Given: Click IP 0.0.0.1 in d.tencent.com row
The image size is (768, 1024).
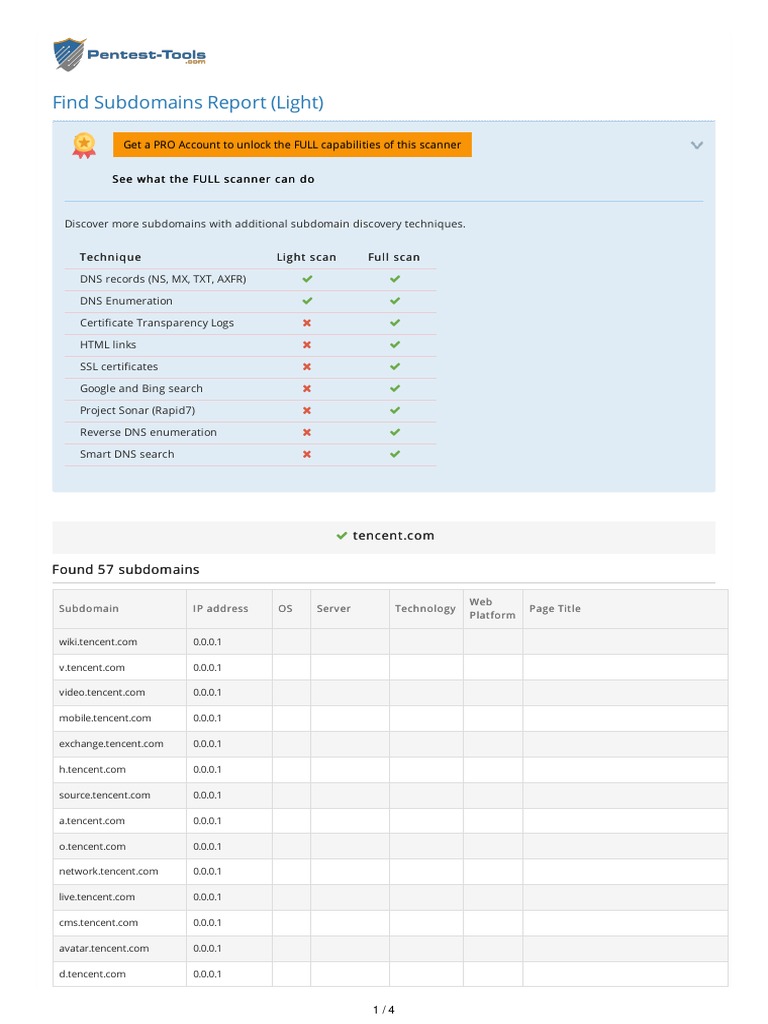Looking at the screenshot, I should (207, 974).
